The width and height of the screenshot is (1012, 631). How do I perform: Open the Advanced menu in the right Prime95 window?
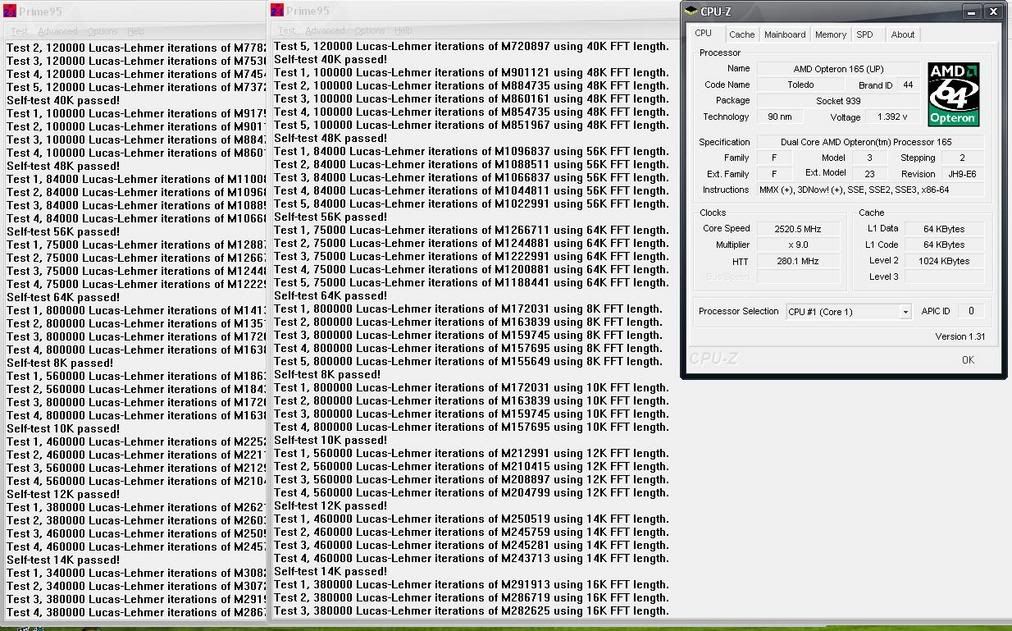click(x=326, y=30)
